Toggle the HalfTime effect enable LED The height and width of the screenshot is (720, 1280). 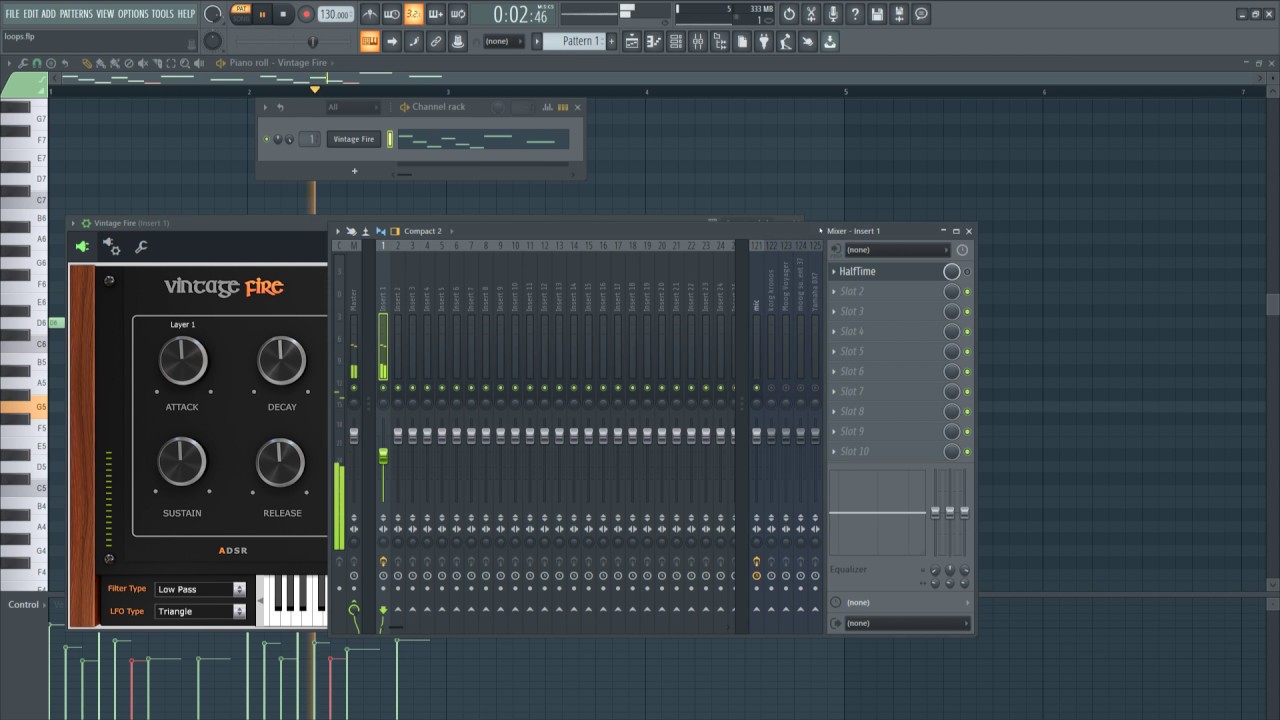pyautogui.click(x=967, y=271)
